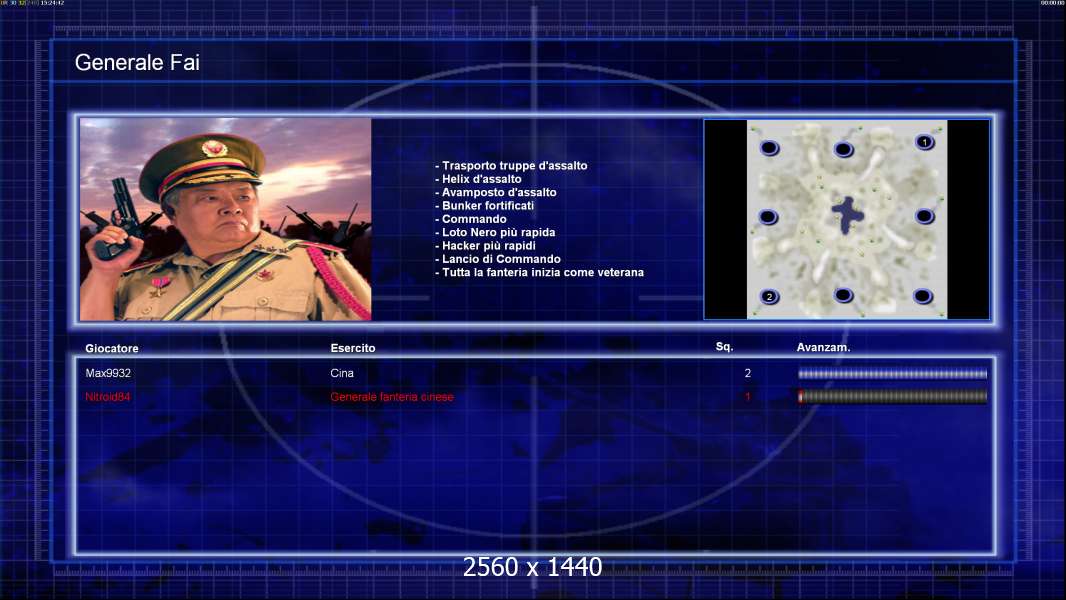Click 'Avamposto d'assalto' ability line
Screen dimensions: 1066x600
click(496, 192)
